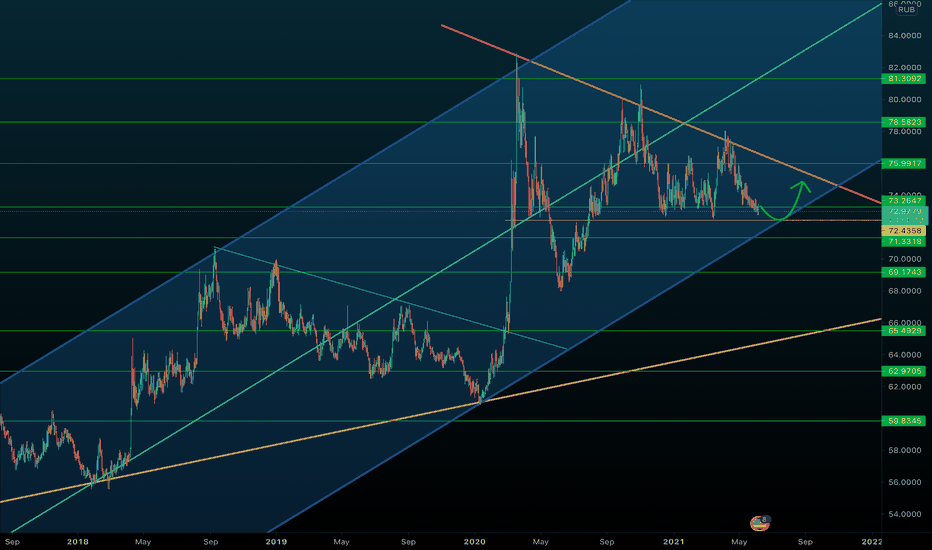Screen dimensions: 932x550
Task: Select the 62.9705 price level label
Action: 904,371
